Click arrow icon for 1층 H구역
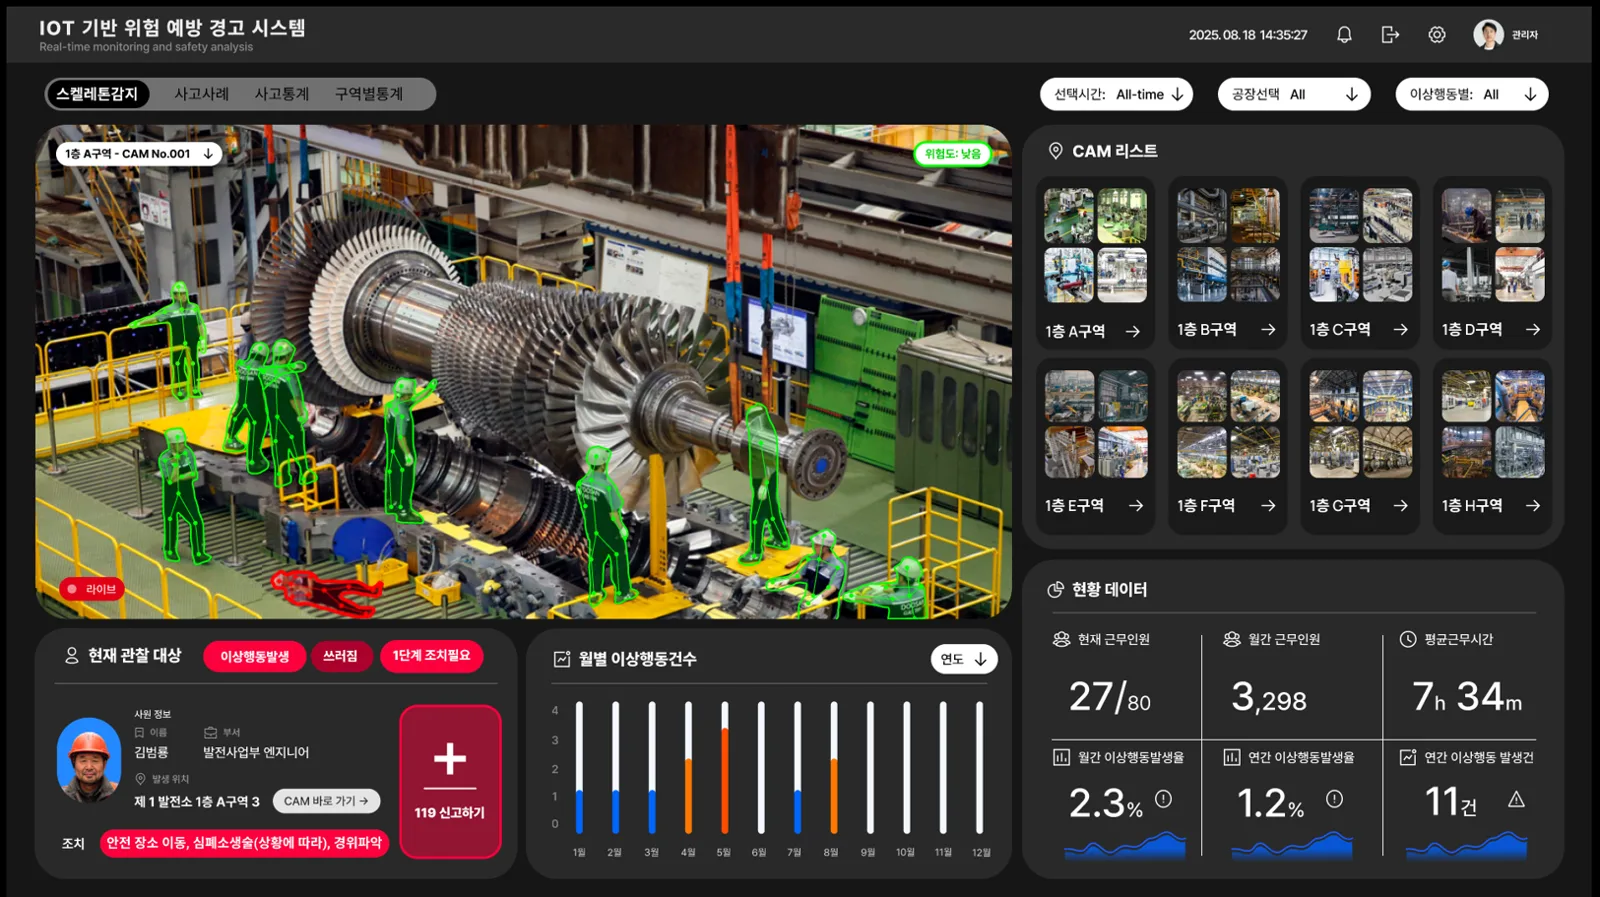 (1533, 506)
